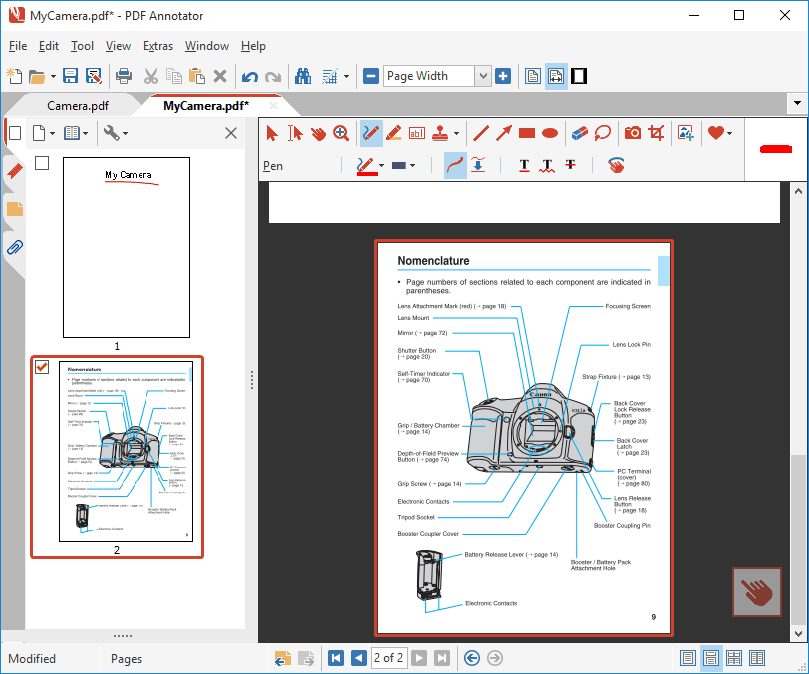Click the red pen color swatch
This screenshot has width=809, height=674.
[x=367, y=166]
